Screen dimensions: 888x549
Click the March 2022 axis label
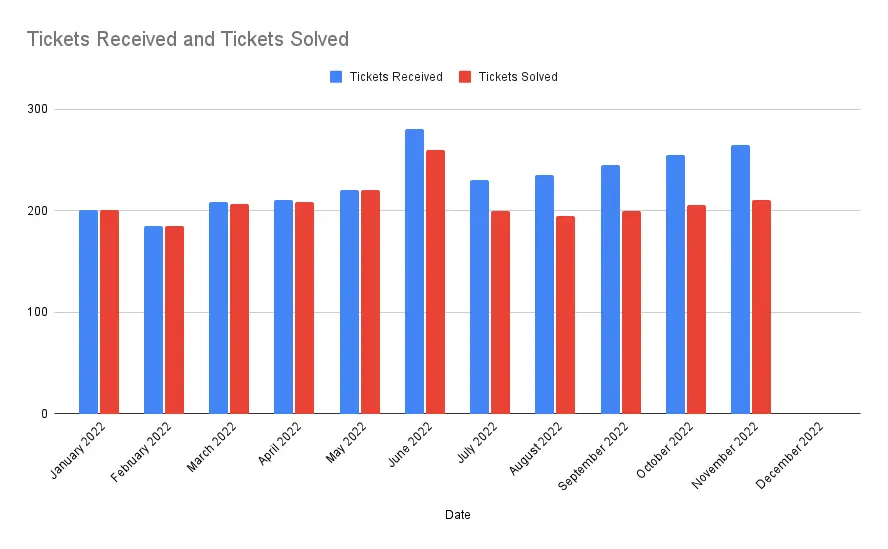[x=212, y=448]
